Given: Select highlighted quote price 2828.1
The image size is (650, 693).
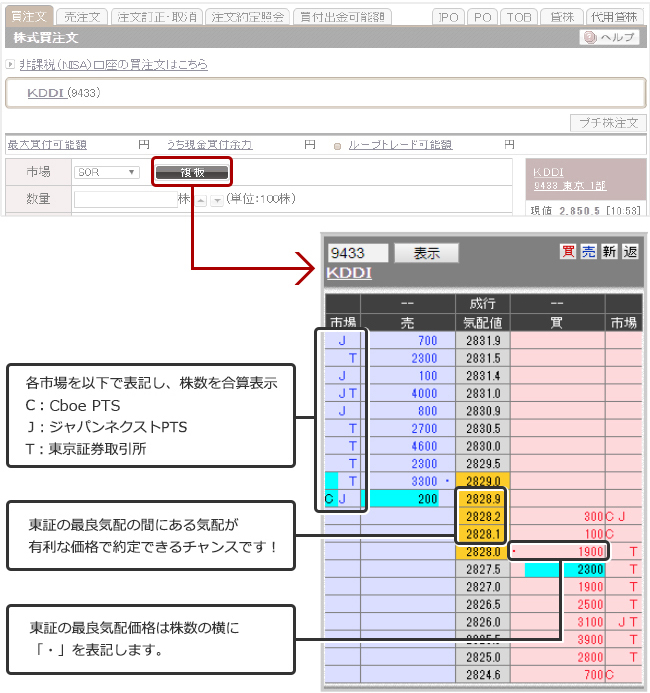Looking at the screenshot, I should (483, 534).
